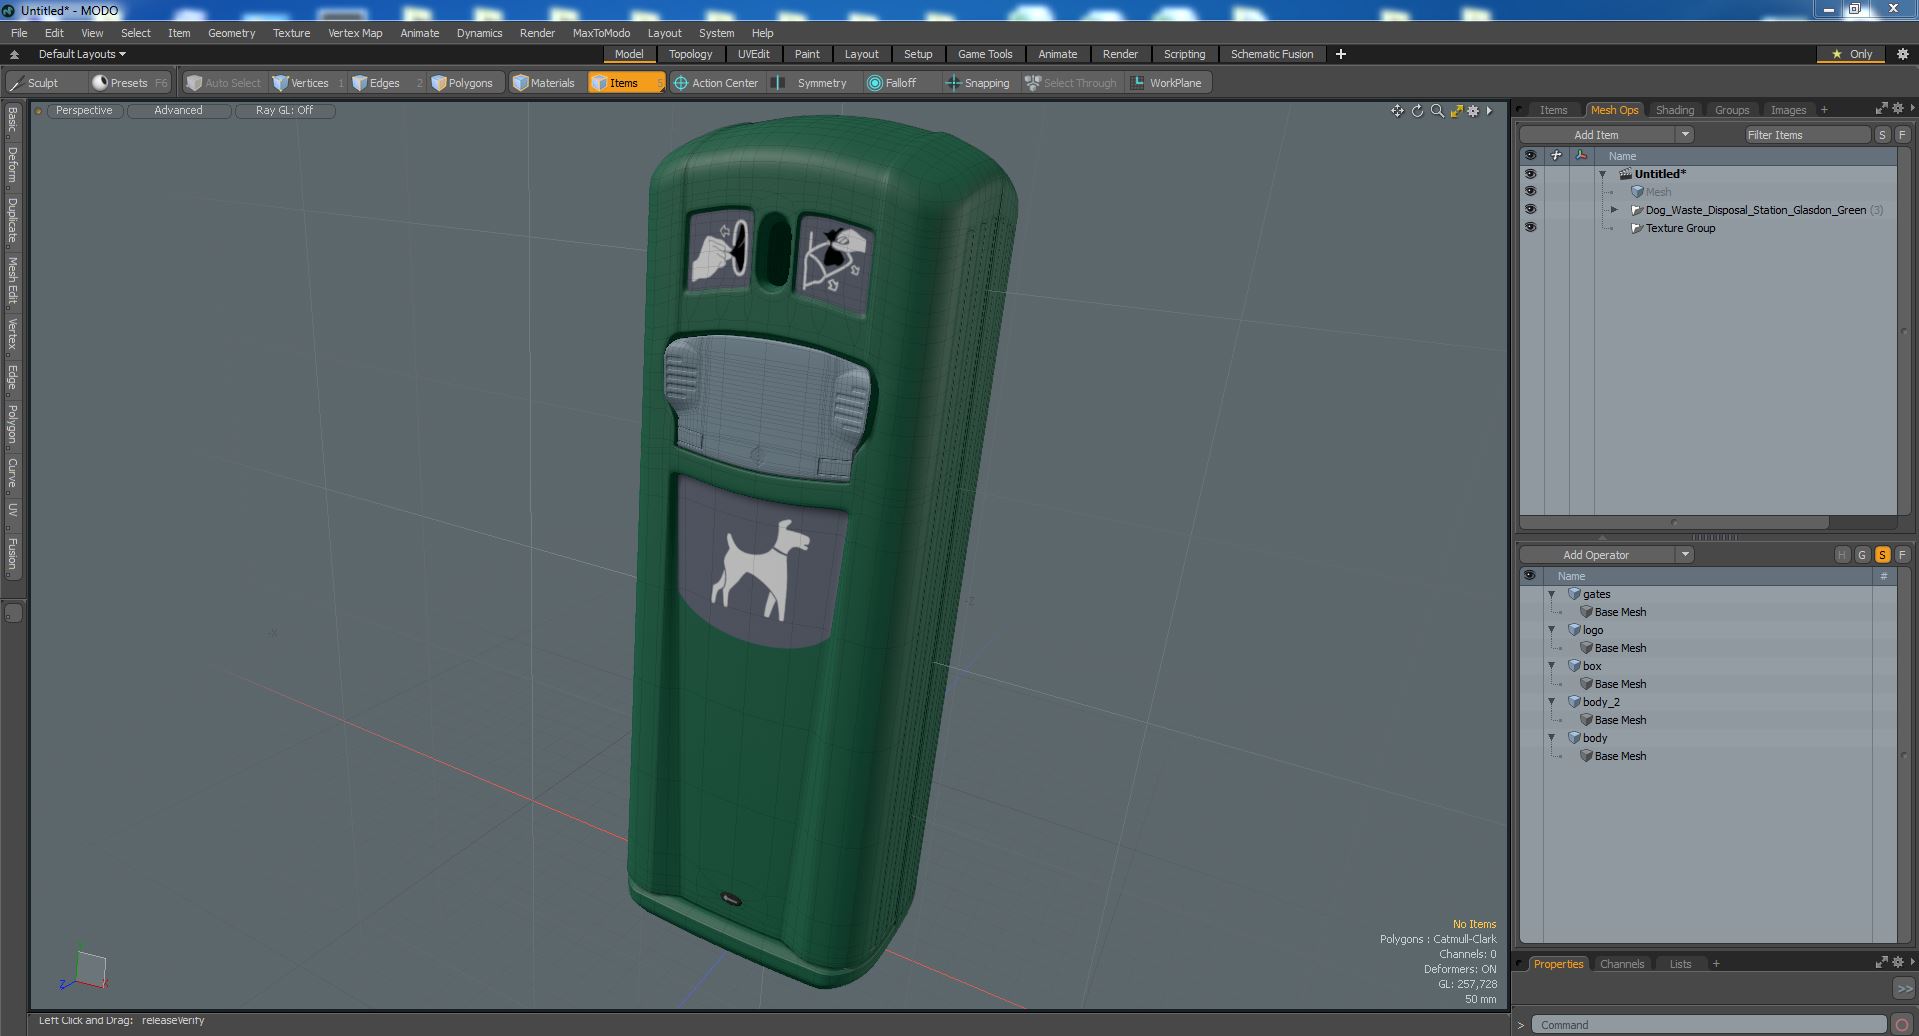The height and width of the screenshot is (1036, 1919).
Task: Click the viewport rotate icon
Action: pos(1417,111)
